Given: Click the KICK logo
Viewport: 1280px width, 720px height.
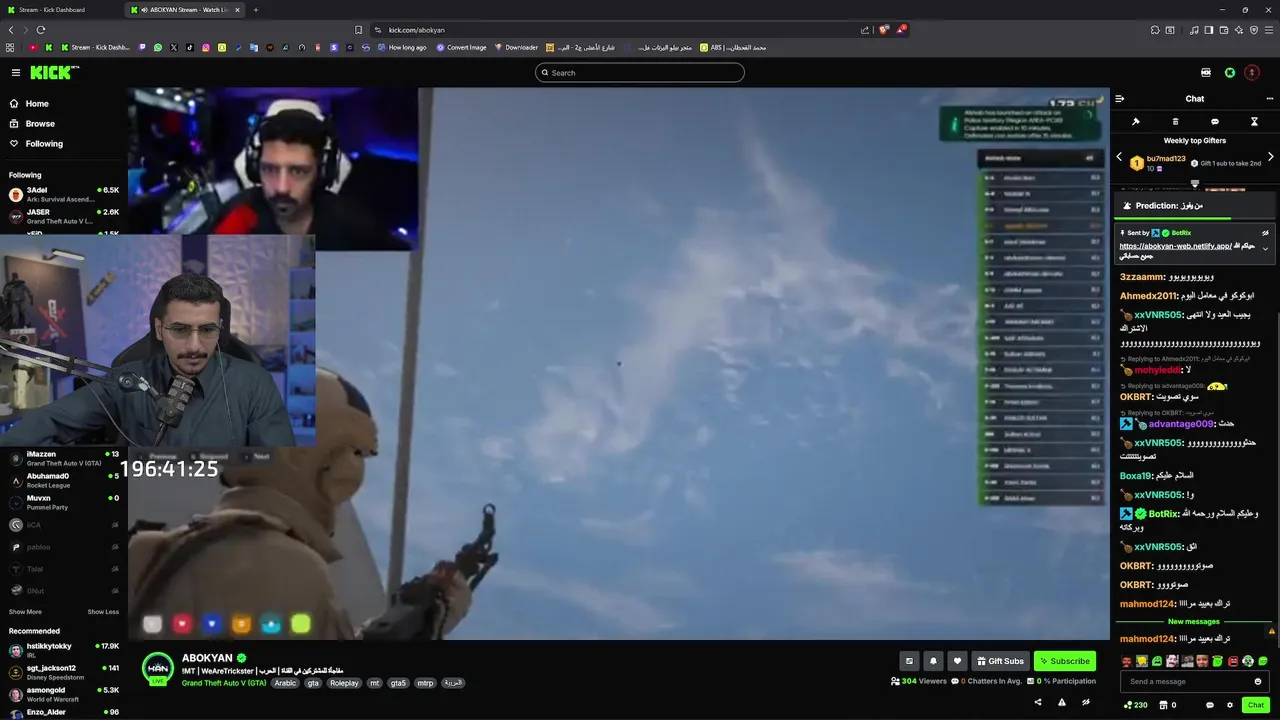Looking at the screenshot, I should [54, 72].
